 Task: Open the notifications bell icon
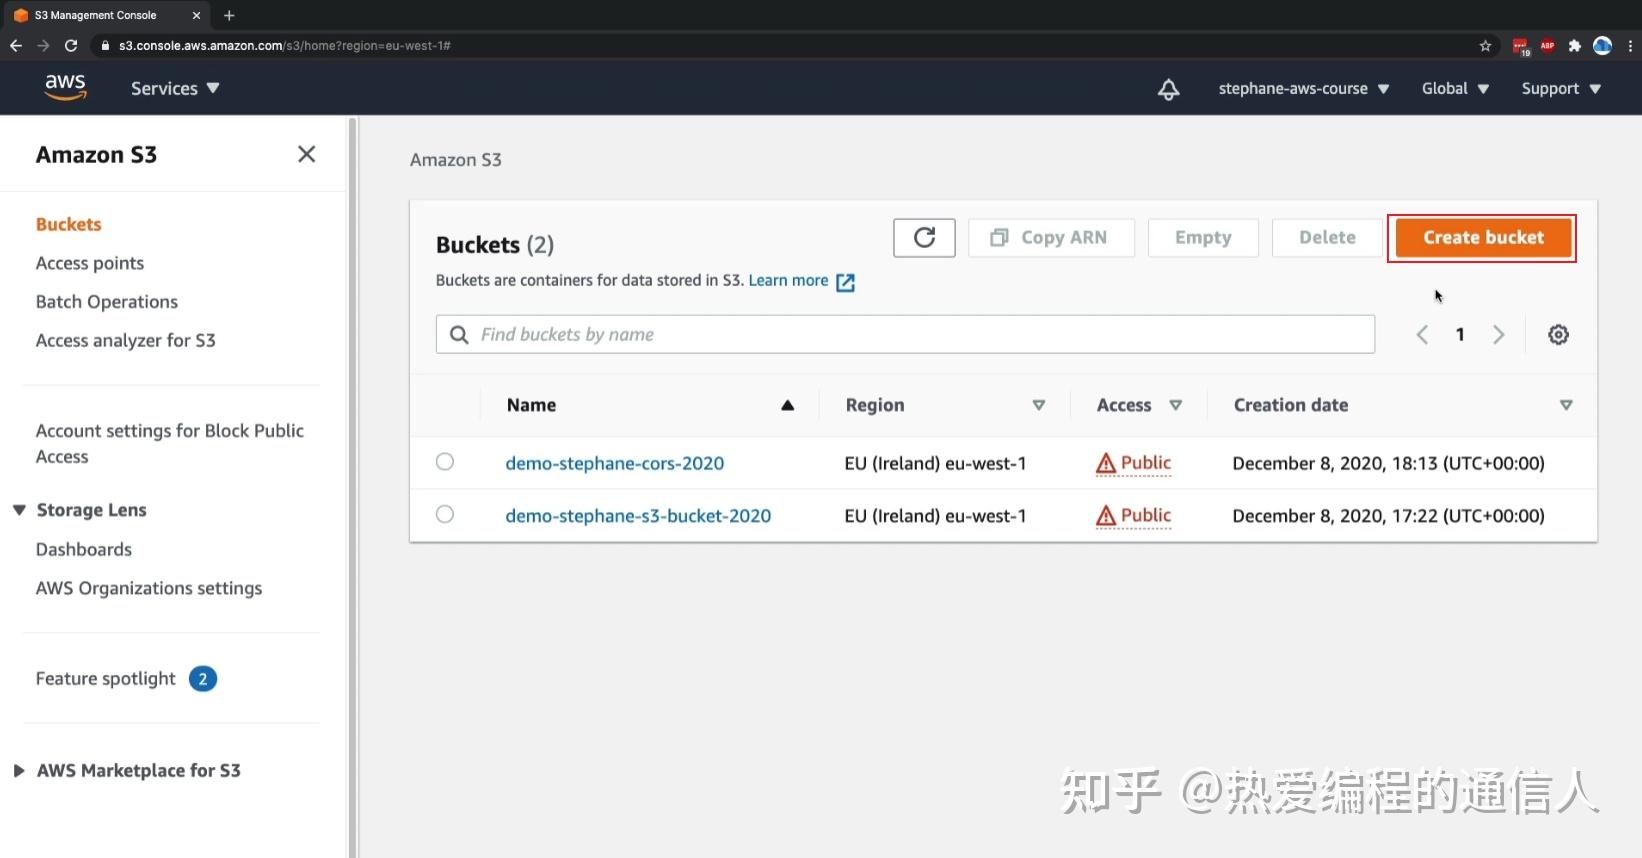point(1168,89)
